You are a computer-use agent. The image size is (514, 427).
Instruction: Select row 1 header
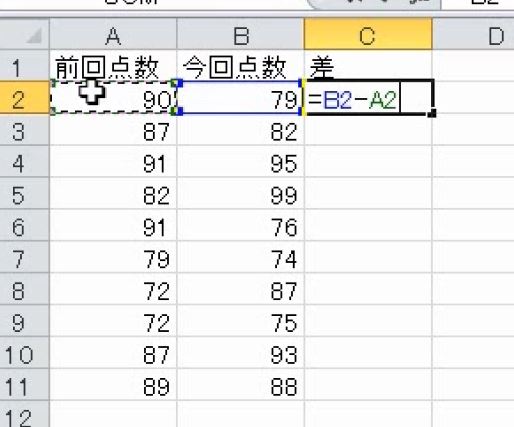point(24,66)
